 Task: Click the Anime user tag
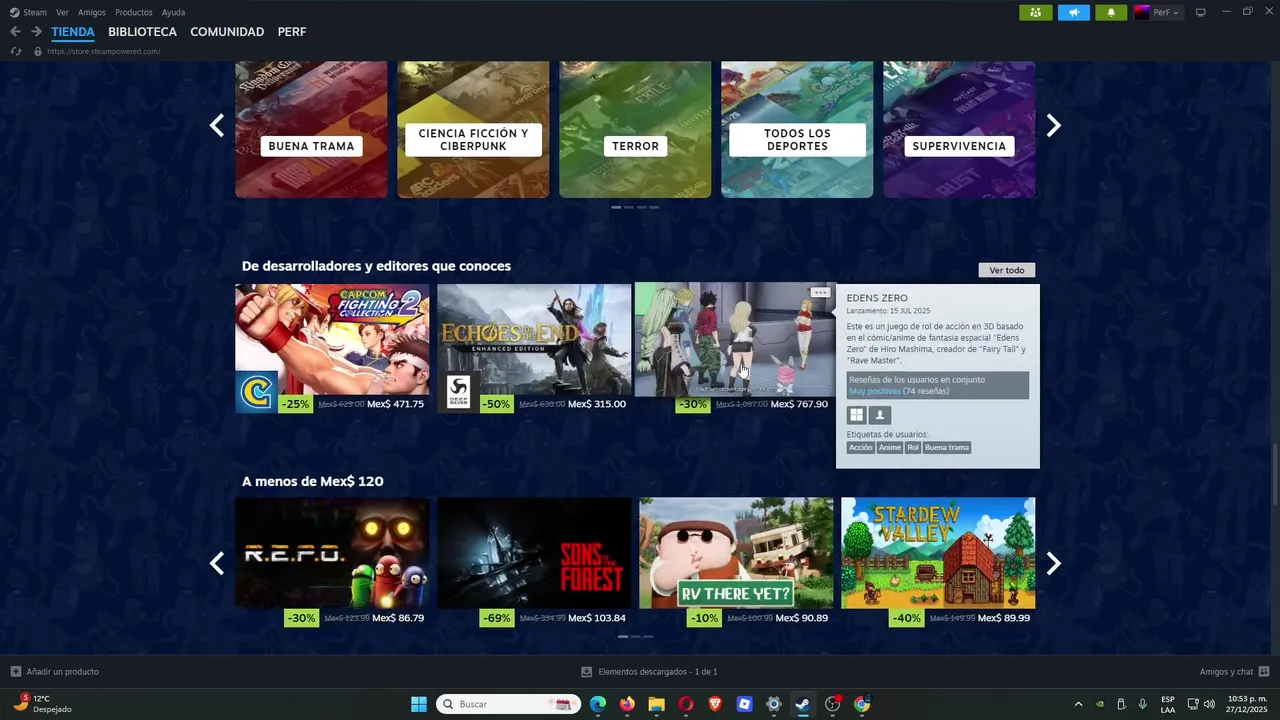point(890,448)
